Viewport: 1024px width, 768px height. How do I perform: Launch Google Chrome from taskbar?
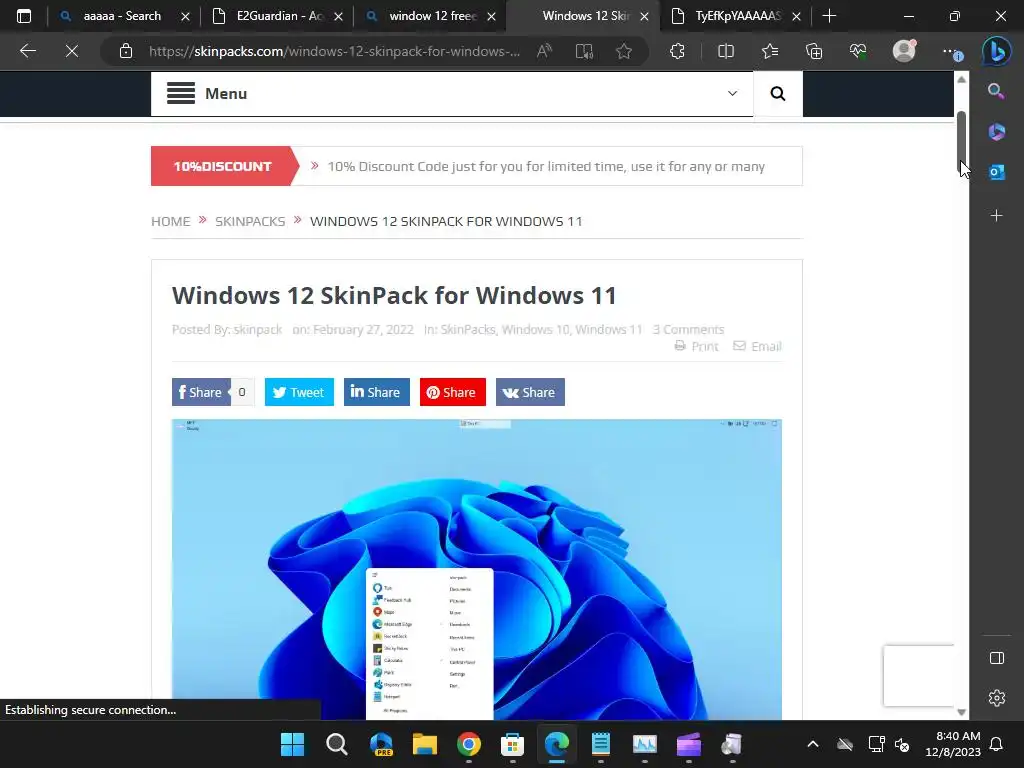(x=469, y=744)
